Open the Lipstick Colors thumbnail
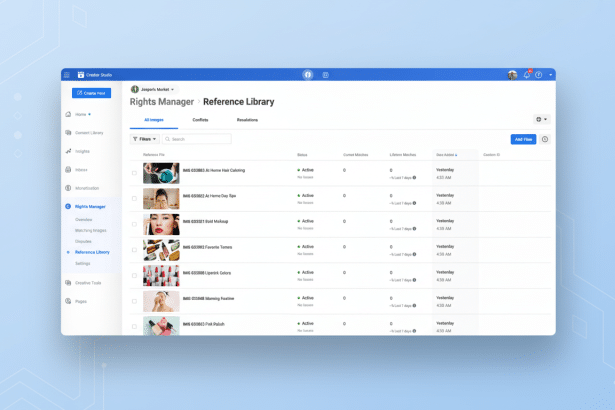Image resolution: width=615 pixels, height=410 pixels. tap(161, 275)
